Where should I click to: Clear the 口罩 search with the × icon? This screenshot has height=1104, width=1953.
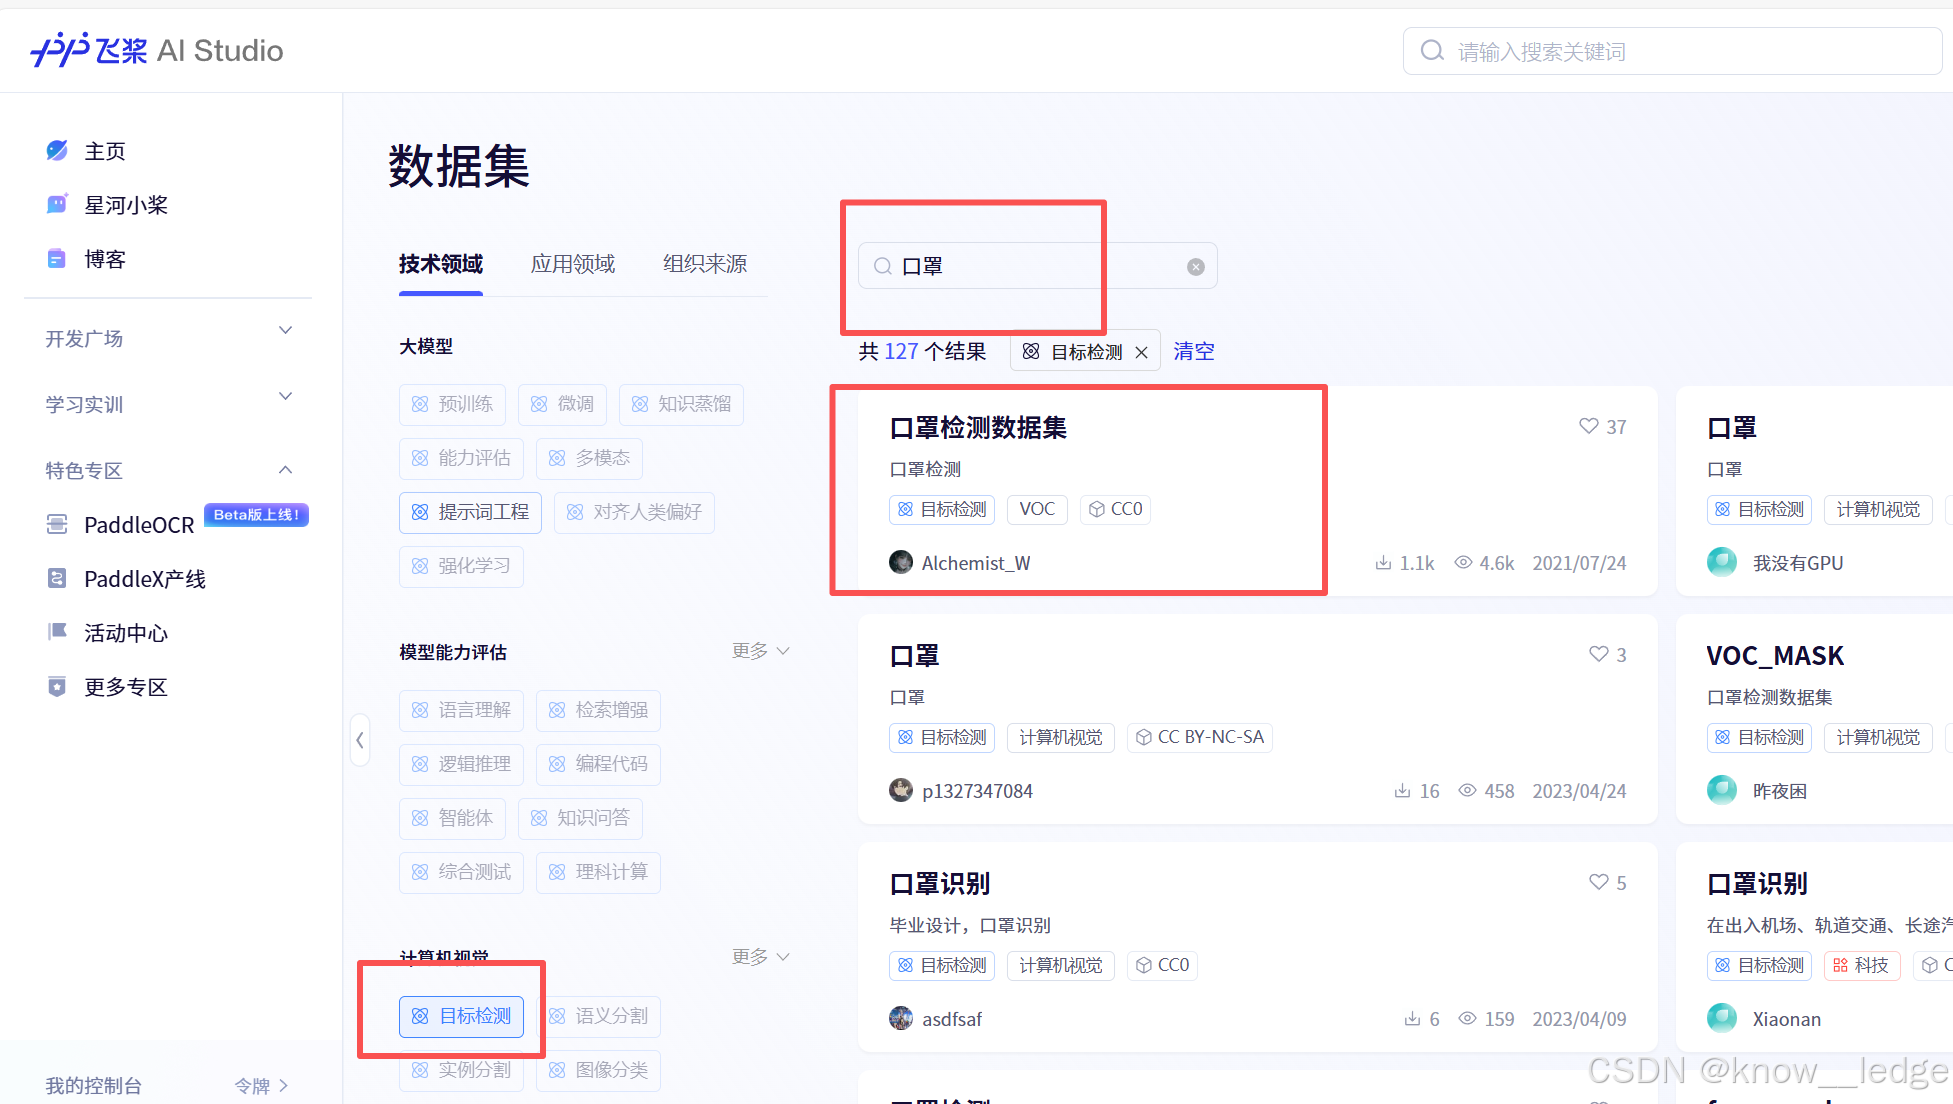coord(1196,266)
